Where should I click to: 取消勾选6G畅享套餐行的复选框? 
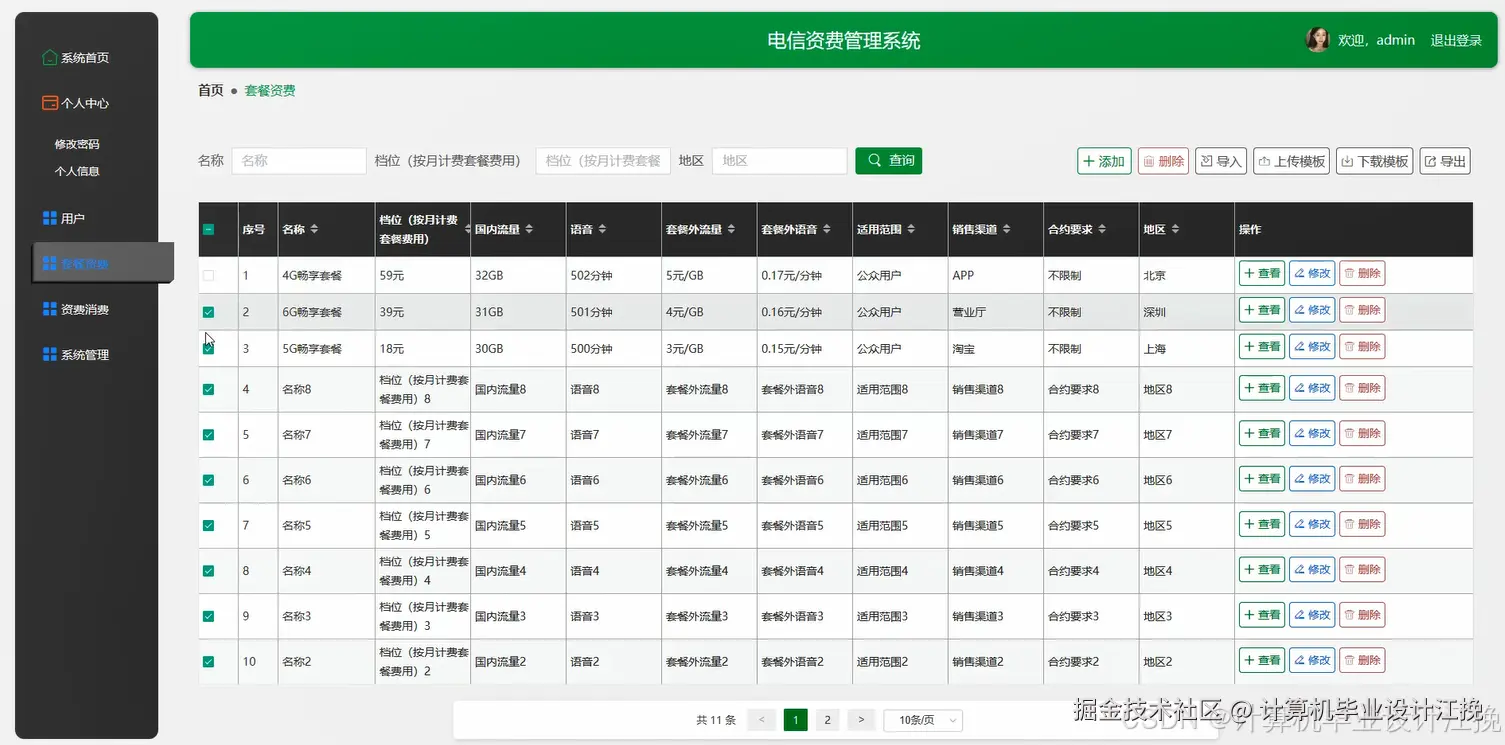coord(210,310)
